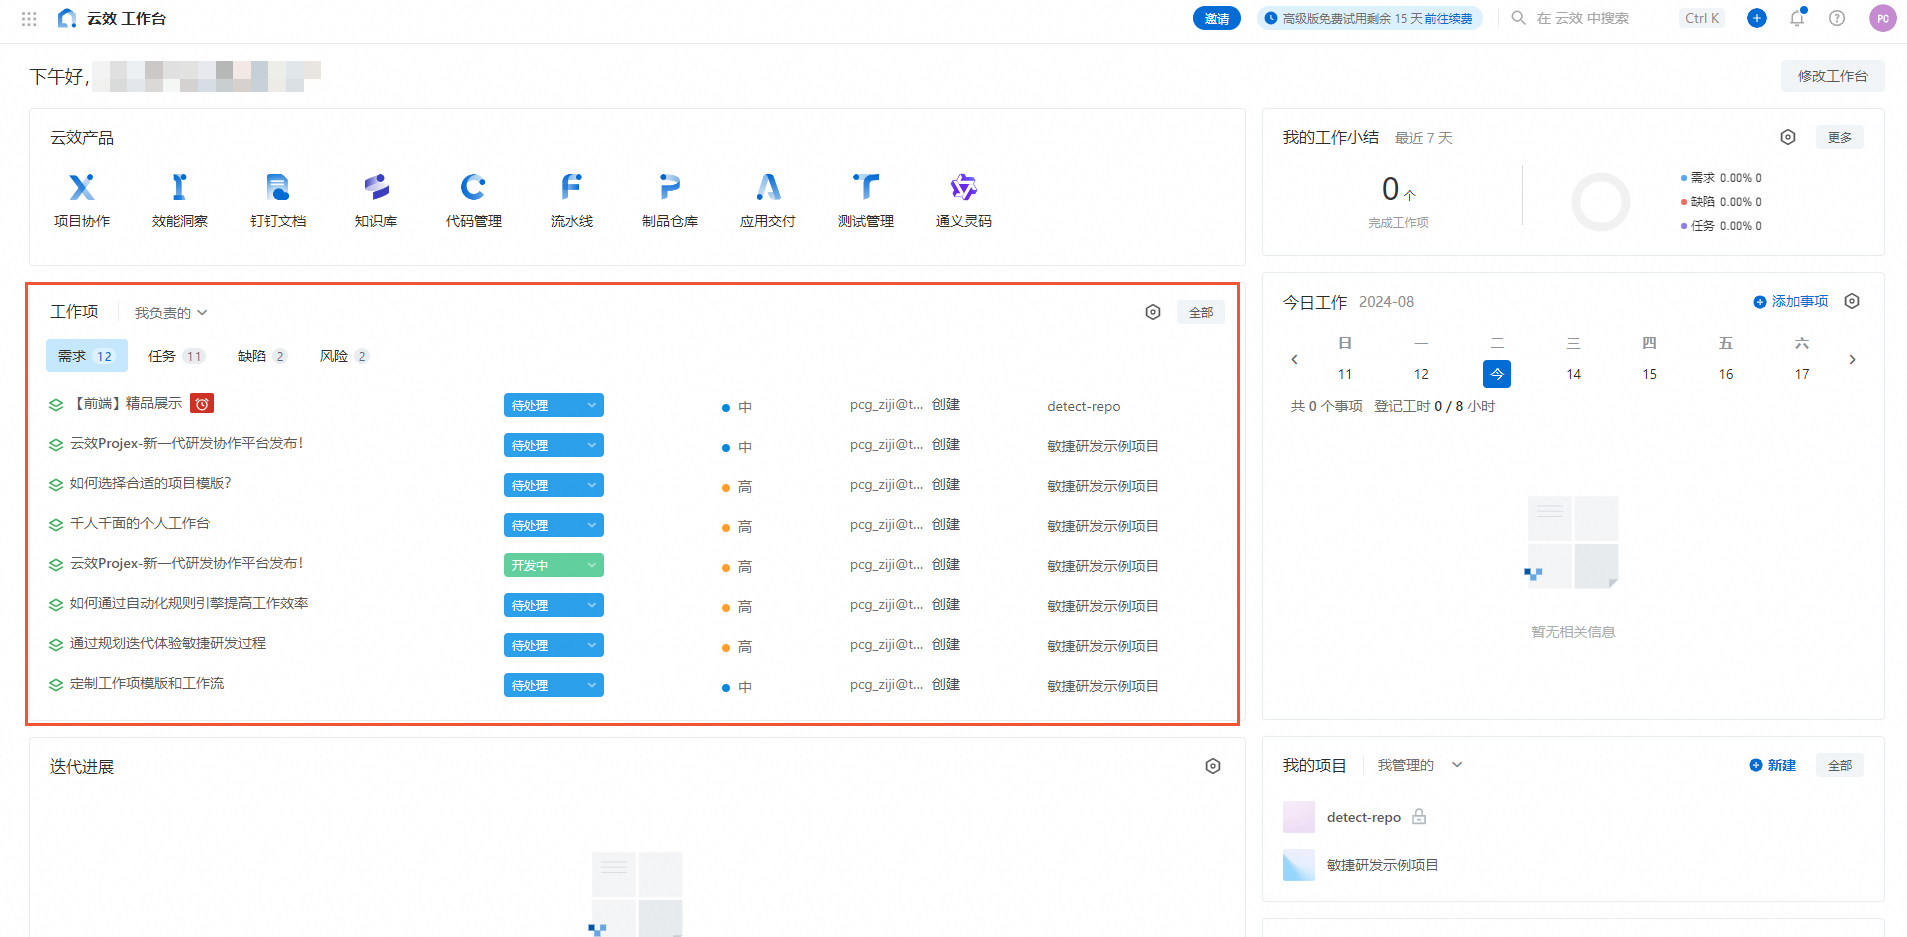Click 全部 button in 工作项 panel

coord(1201,312)
